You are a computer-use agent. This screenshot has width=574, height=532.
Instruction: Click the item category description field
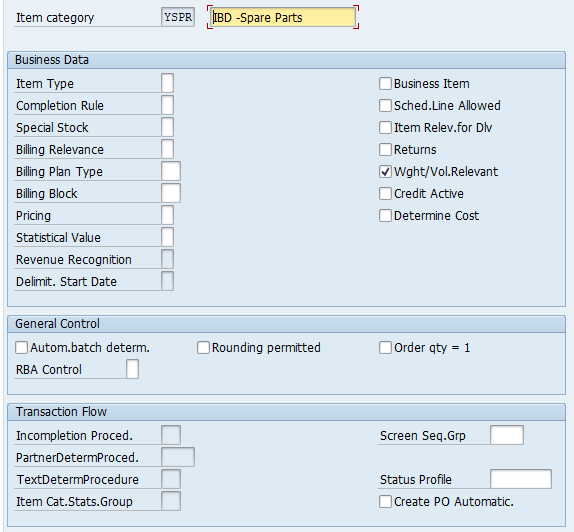283,17
